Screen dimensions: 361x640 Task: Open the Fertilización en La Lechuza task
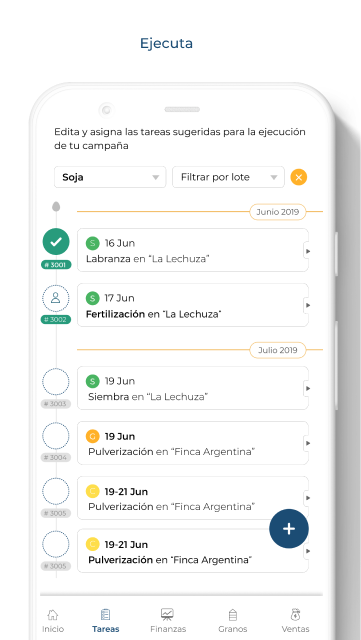(193, 305)
